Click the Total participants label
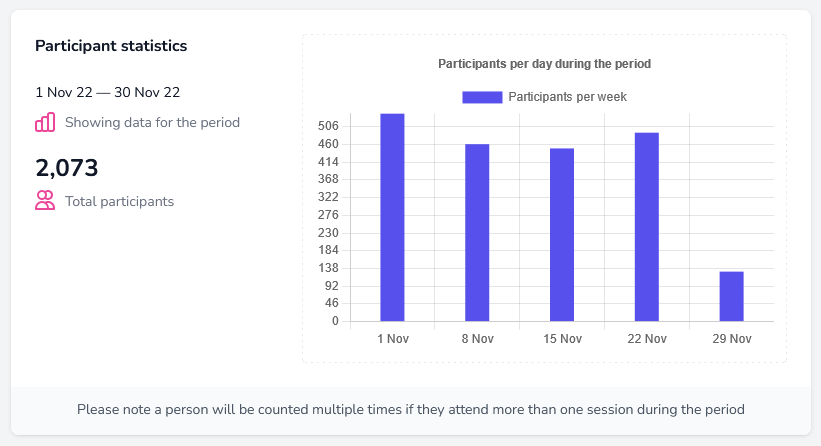Viewport: 821px width, 446px height. (119, 201)
